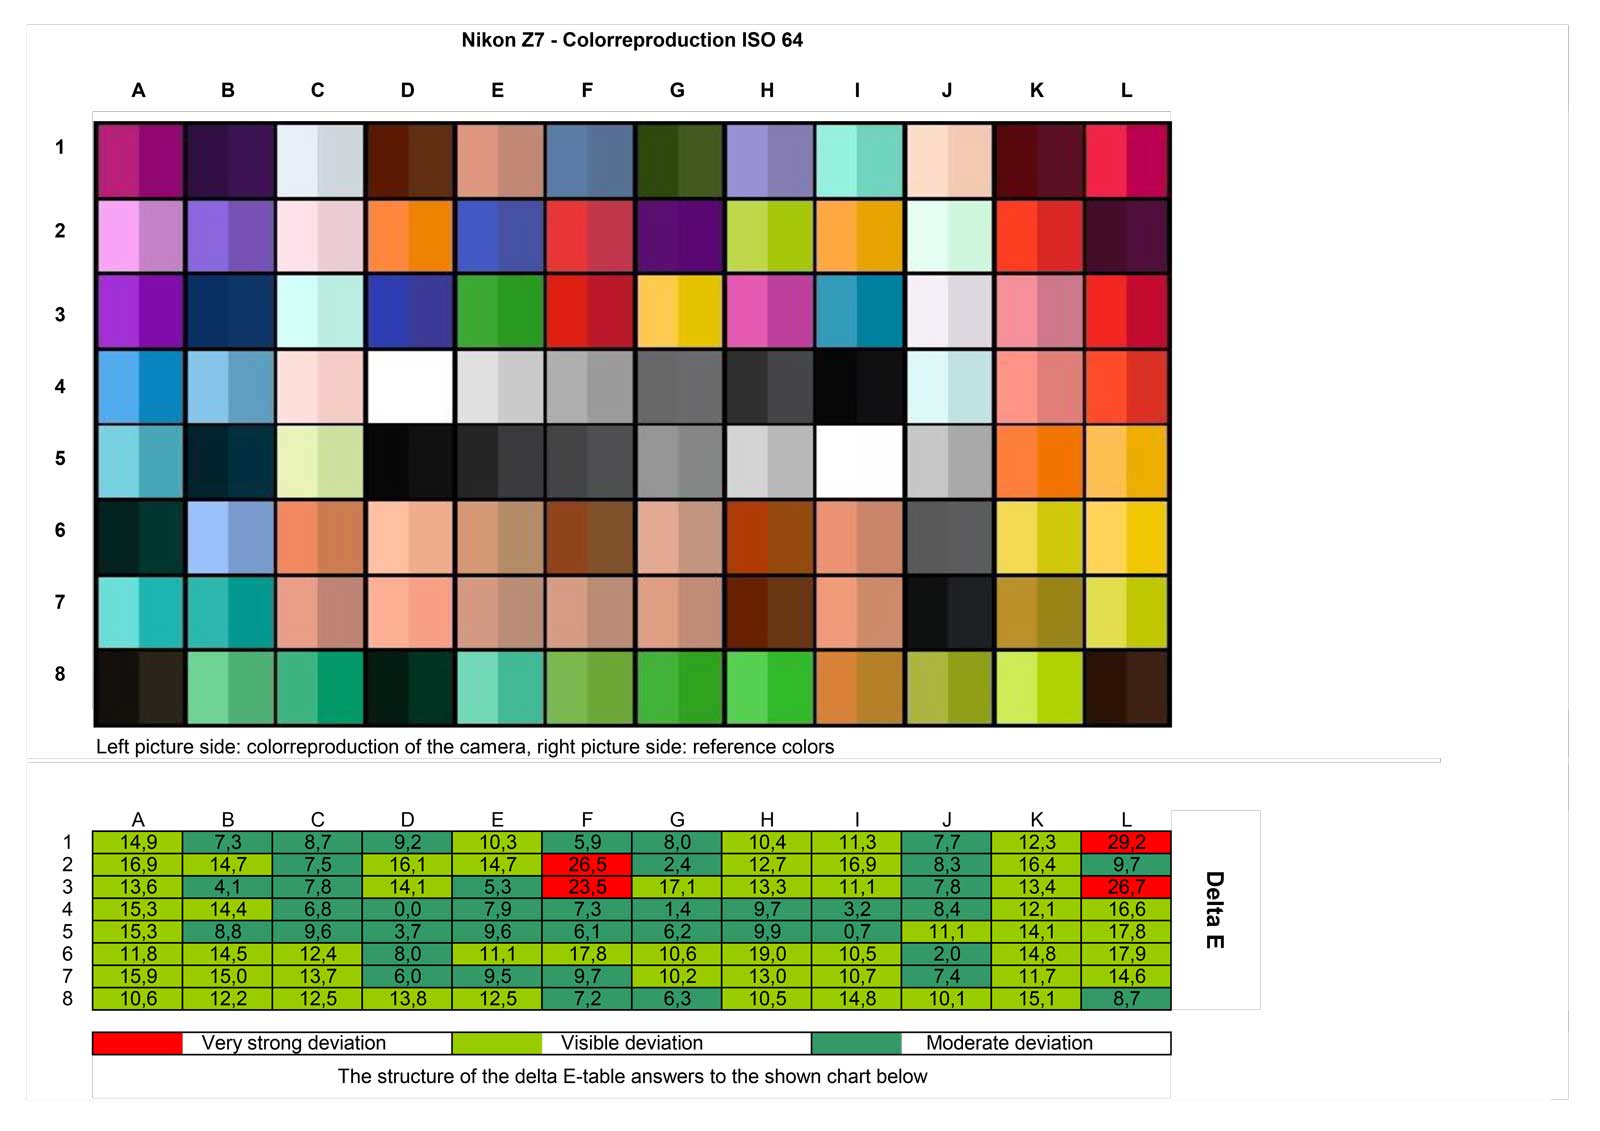
Task: Click the 'Delta E' vertical label
Action: pos(1214,910)
